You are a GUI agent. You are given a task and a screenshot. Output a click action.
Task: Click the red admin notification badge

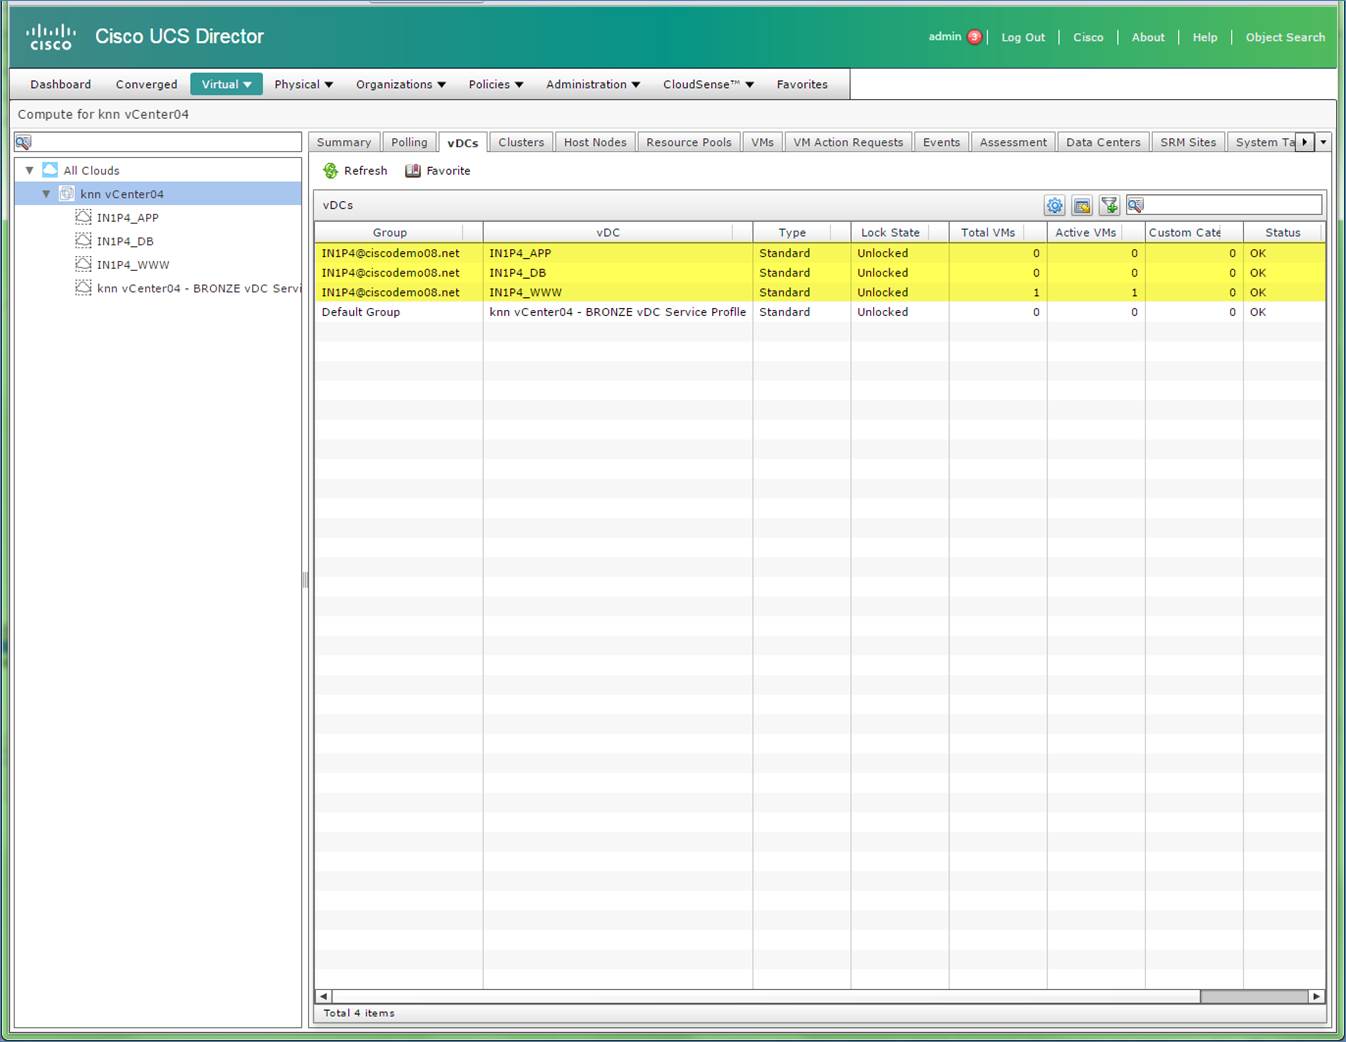tap(975, 37)
